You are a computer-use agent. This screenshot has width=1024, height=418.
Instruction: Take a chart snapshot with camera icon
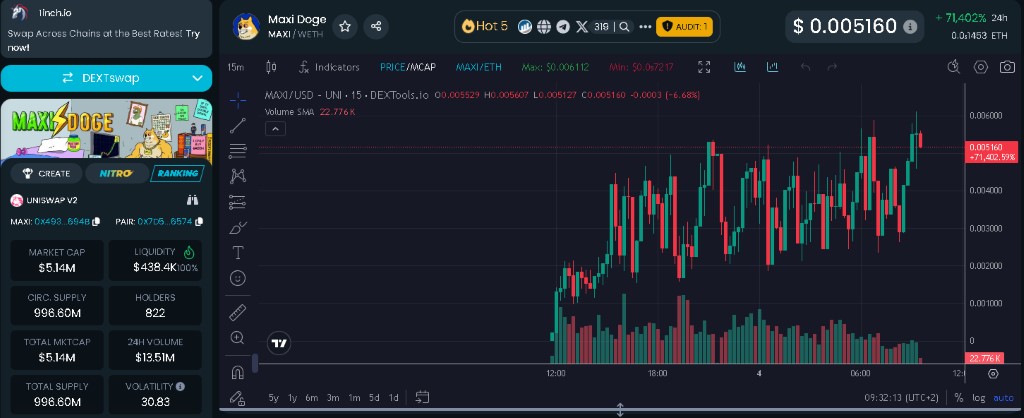(x=981, y=67)
